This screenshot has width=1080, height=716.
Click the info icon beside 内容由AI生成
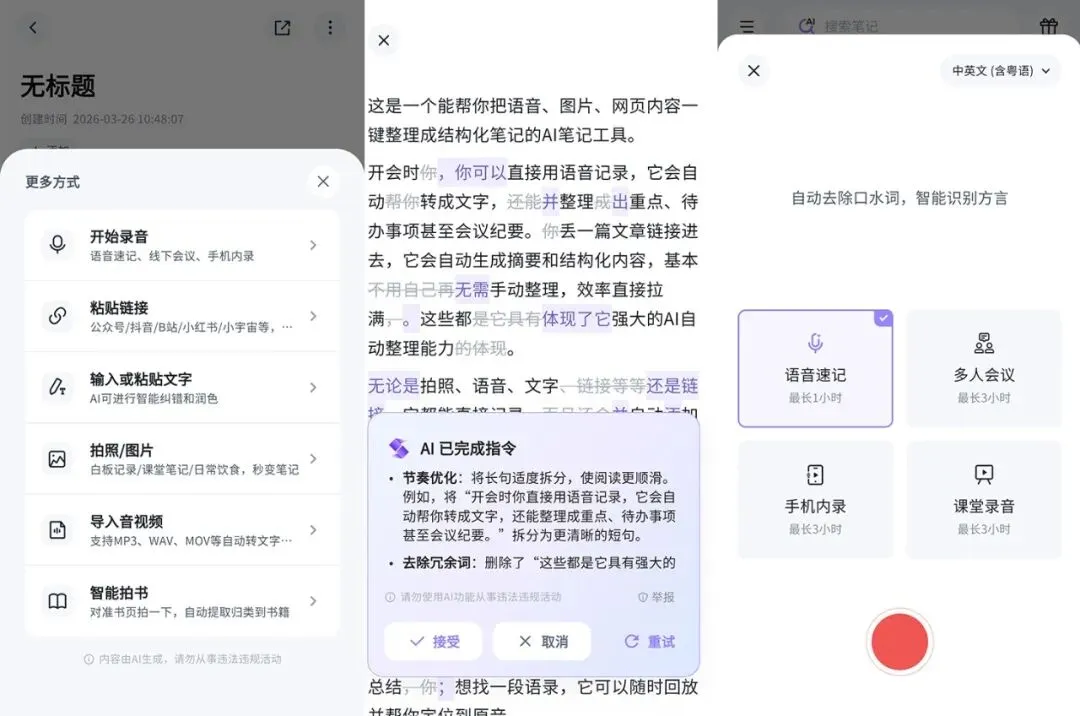click(89, 660)
